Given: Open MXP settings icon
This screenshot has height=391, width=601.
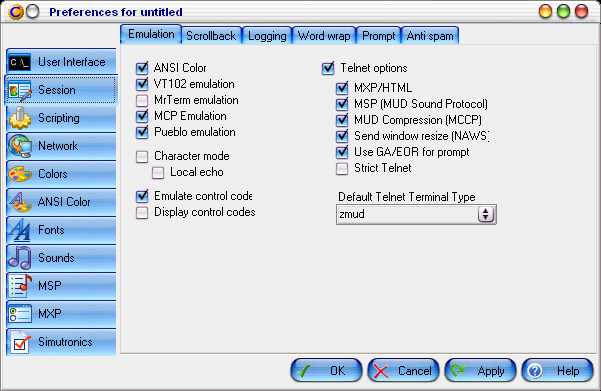Looking at the screenshot, I should coord(20,314).
